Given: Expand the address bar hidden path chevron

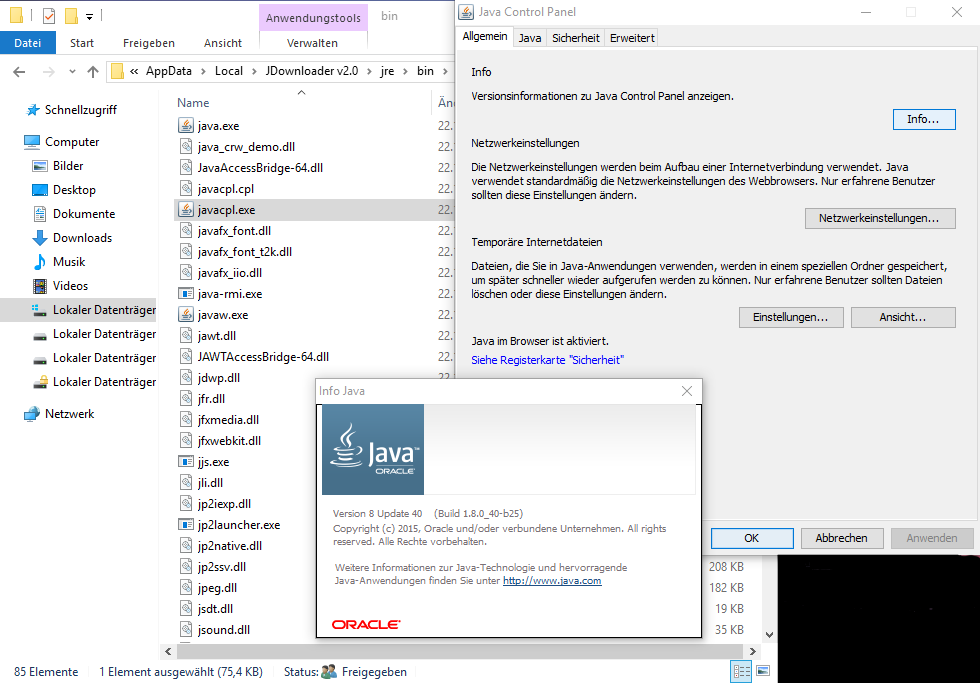Looking at the screenshot, I should click(x=134, y=71).
